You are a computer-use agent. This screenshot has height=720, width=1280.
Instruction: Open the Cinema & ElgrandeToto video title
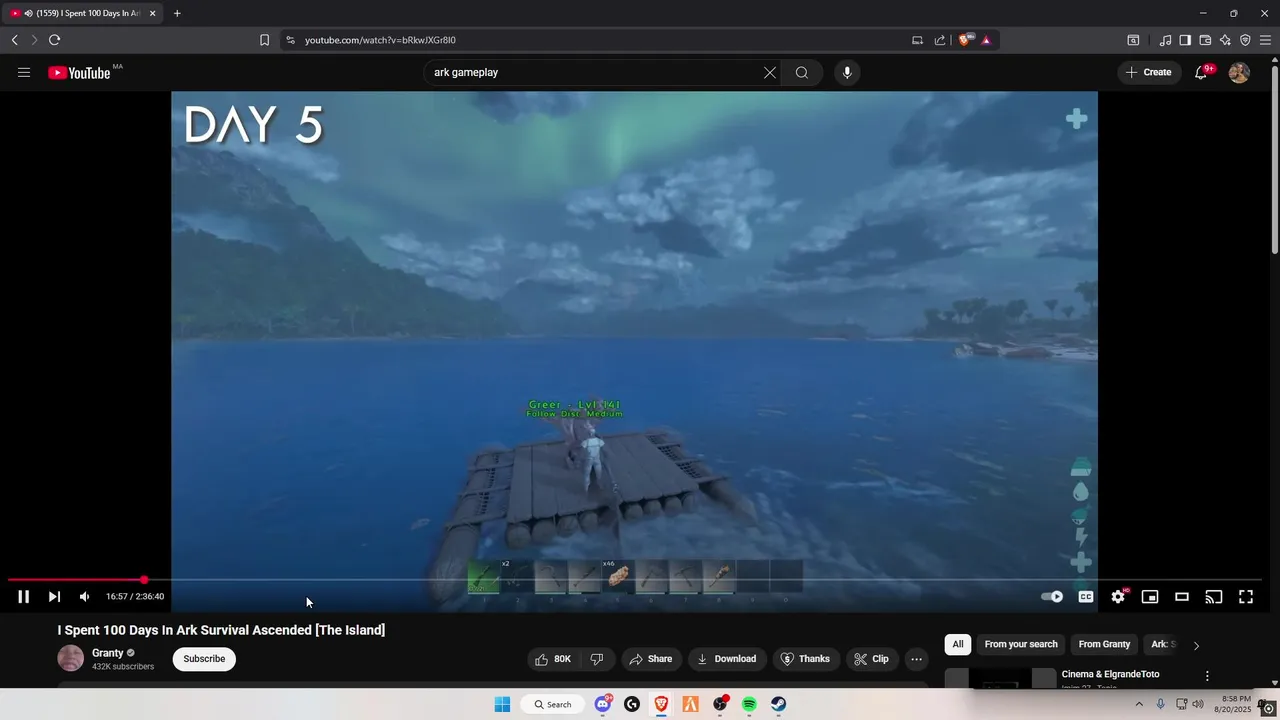(1110, 674)
